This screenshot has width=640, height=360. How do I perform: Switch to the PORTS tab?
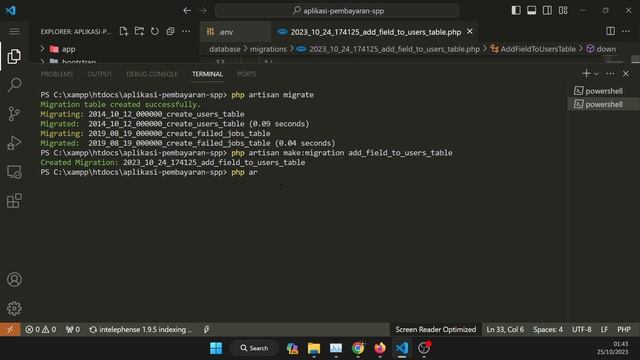247,74
